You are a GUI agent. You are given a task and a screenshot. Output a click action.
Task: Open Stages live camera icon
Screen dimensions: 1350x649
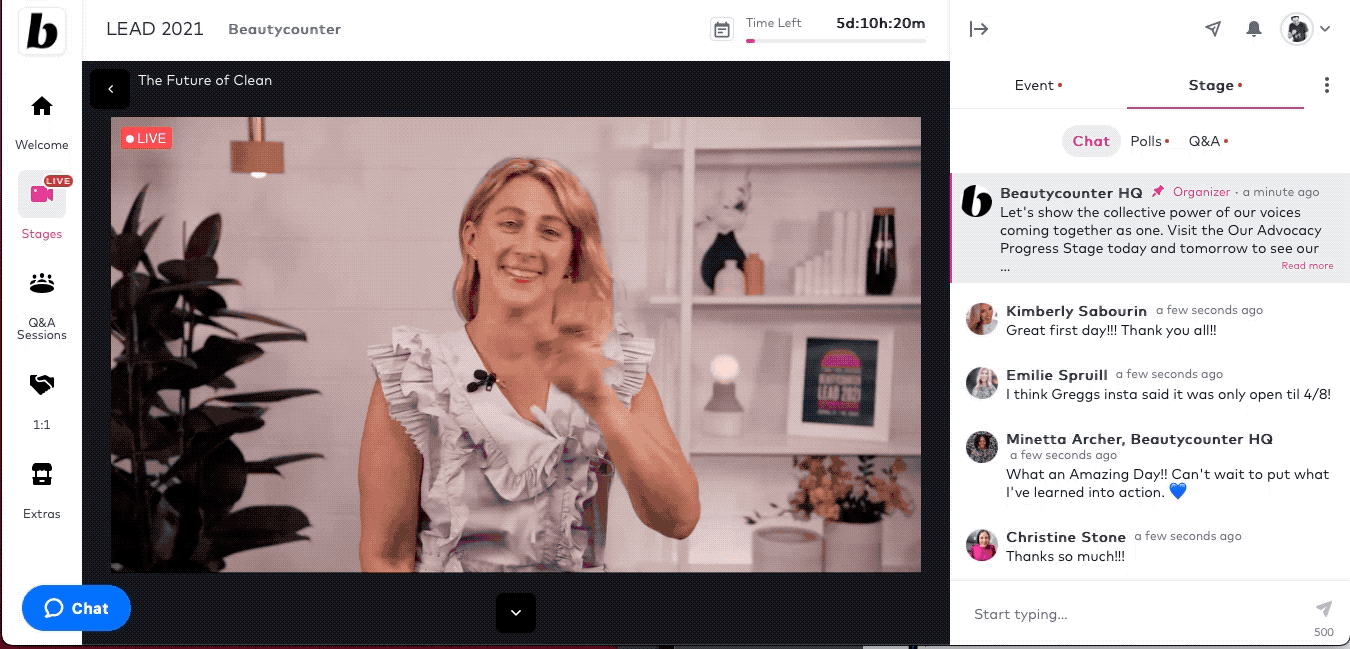42,194
